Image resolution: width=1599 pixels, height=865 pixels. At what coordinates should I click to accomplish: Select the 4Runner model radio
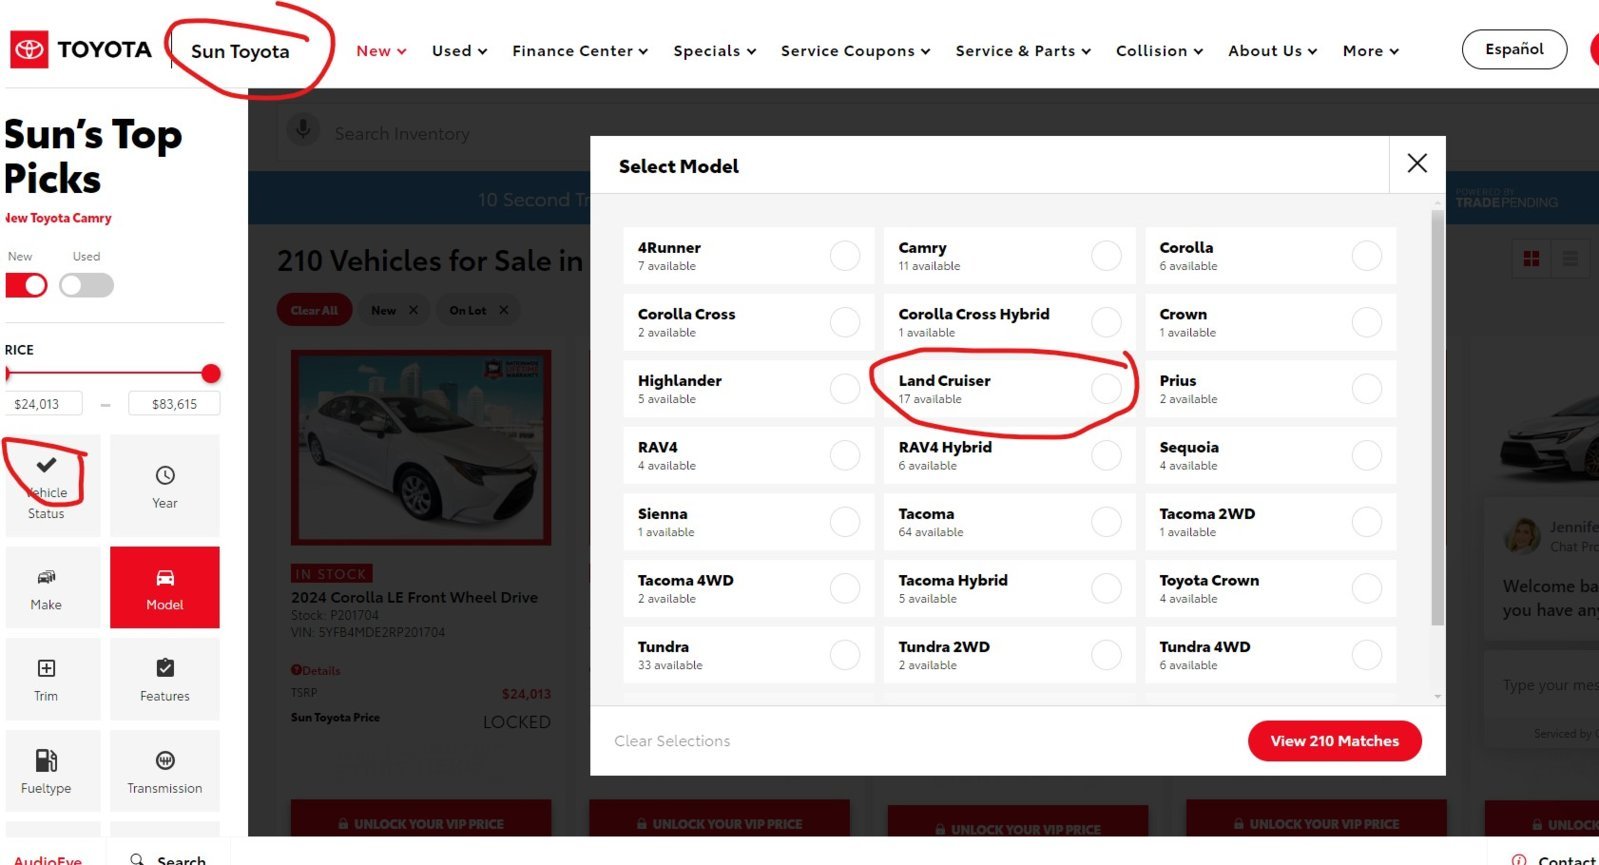(x=845, y=256)
